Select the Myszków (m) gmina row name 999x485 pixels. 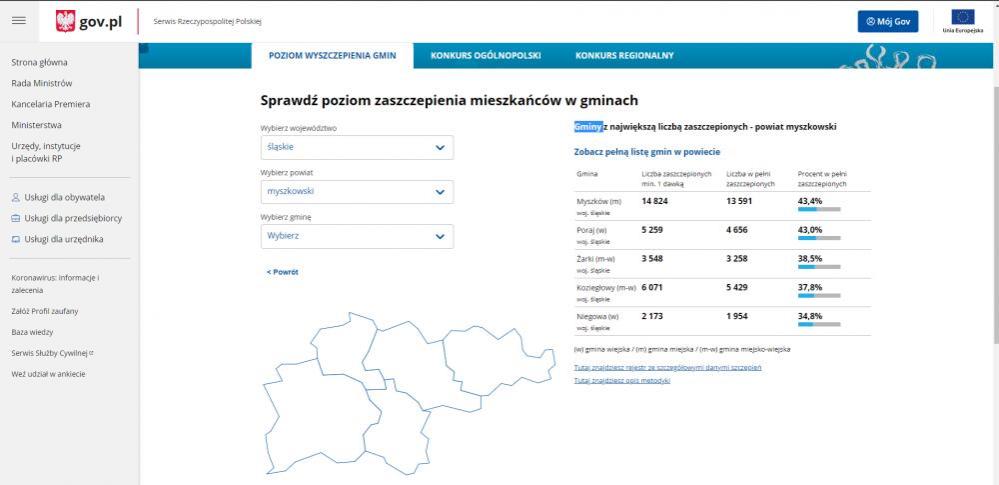[x=598, y=201]
